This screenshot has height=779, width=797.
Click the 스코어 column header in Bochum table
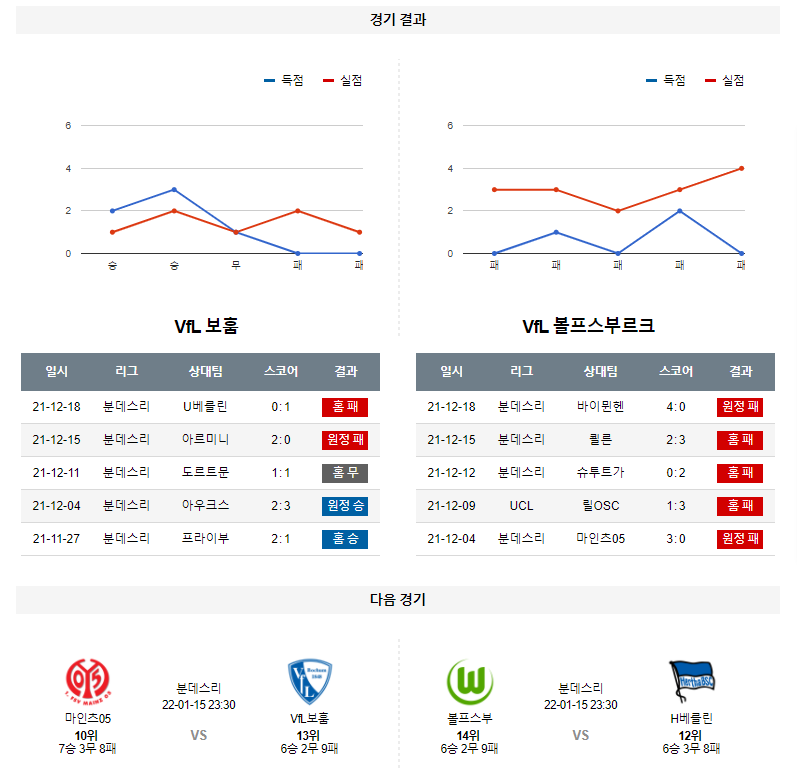click(281, 371)
